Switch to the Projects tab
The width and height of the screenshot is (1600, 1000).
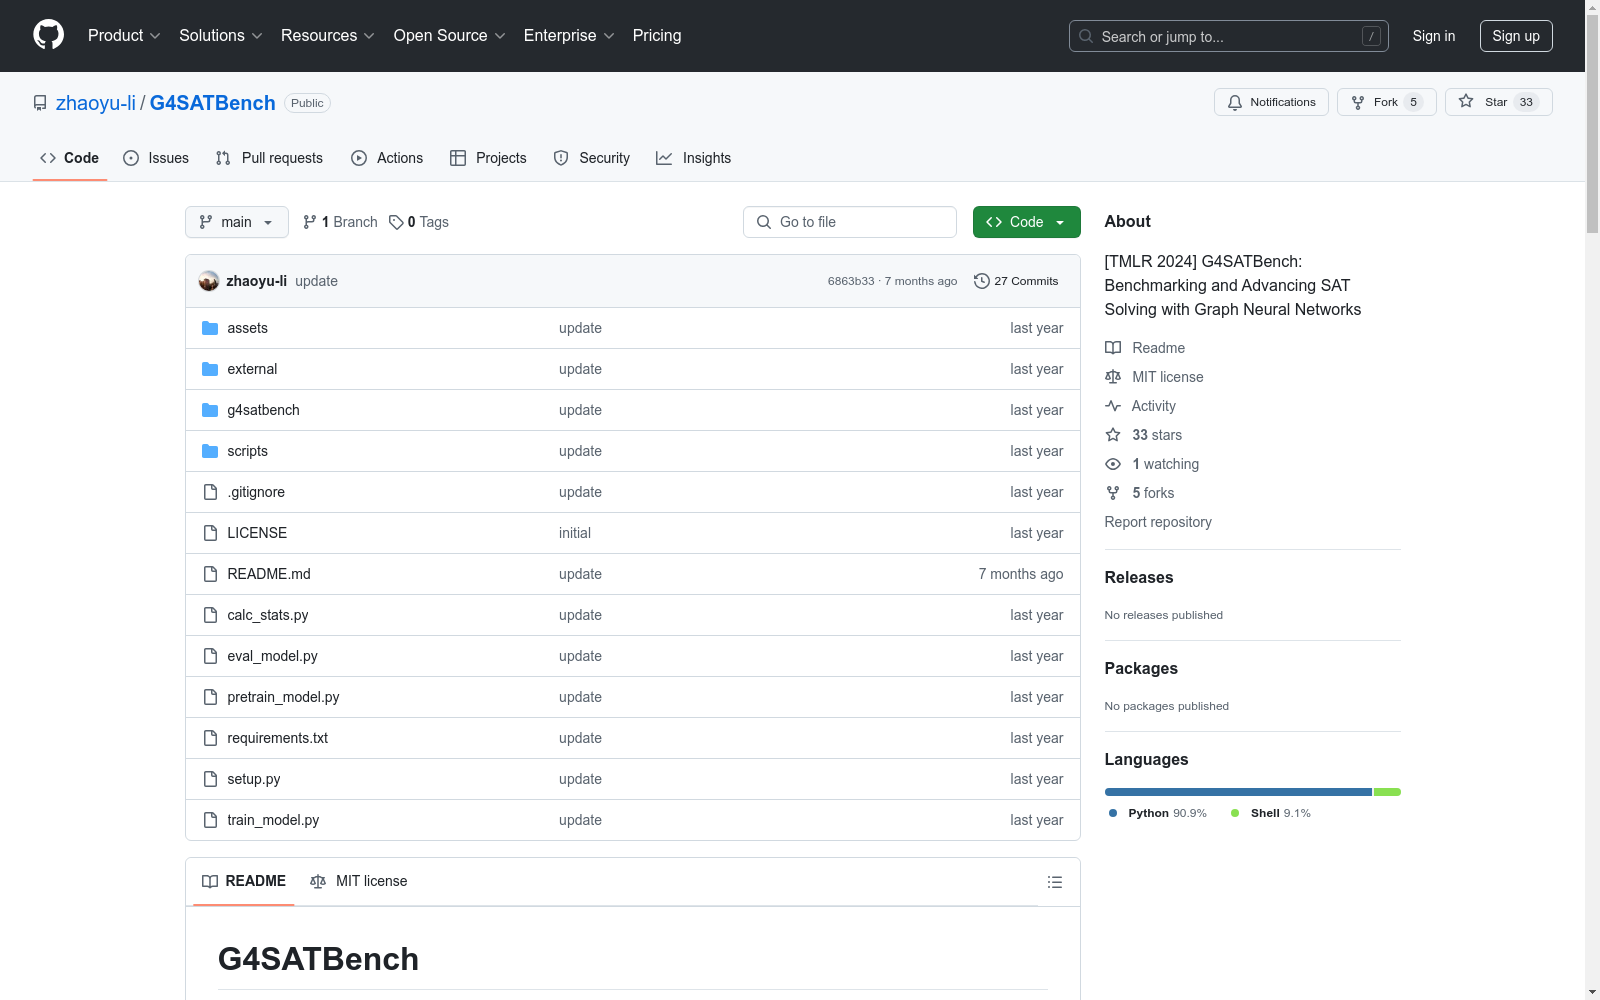488,158
